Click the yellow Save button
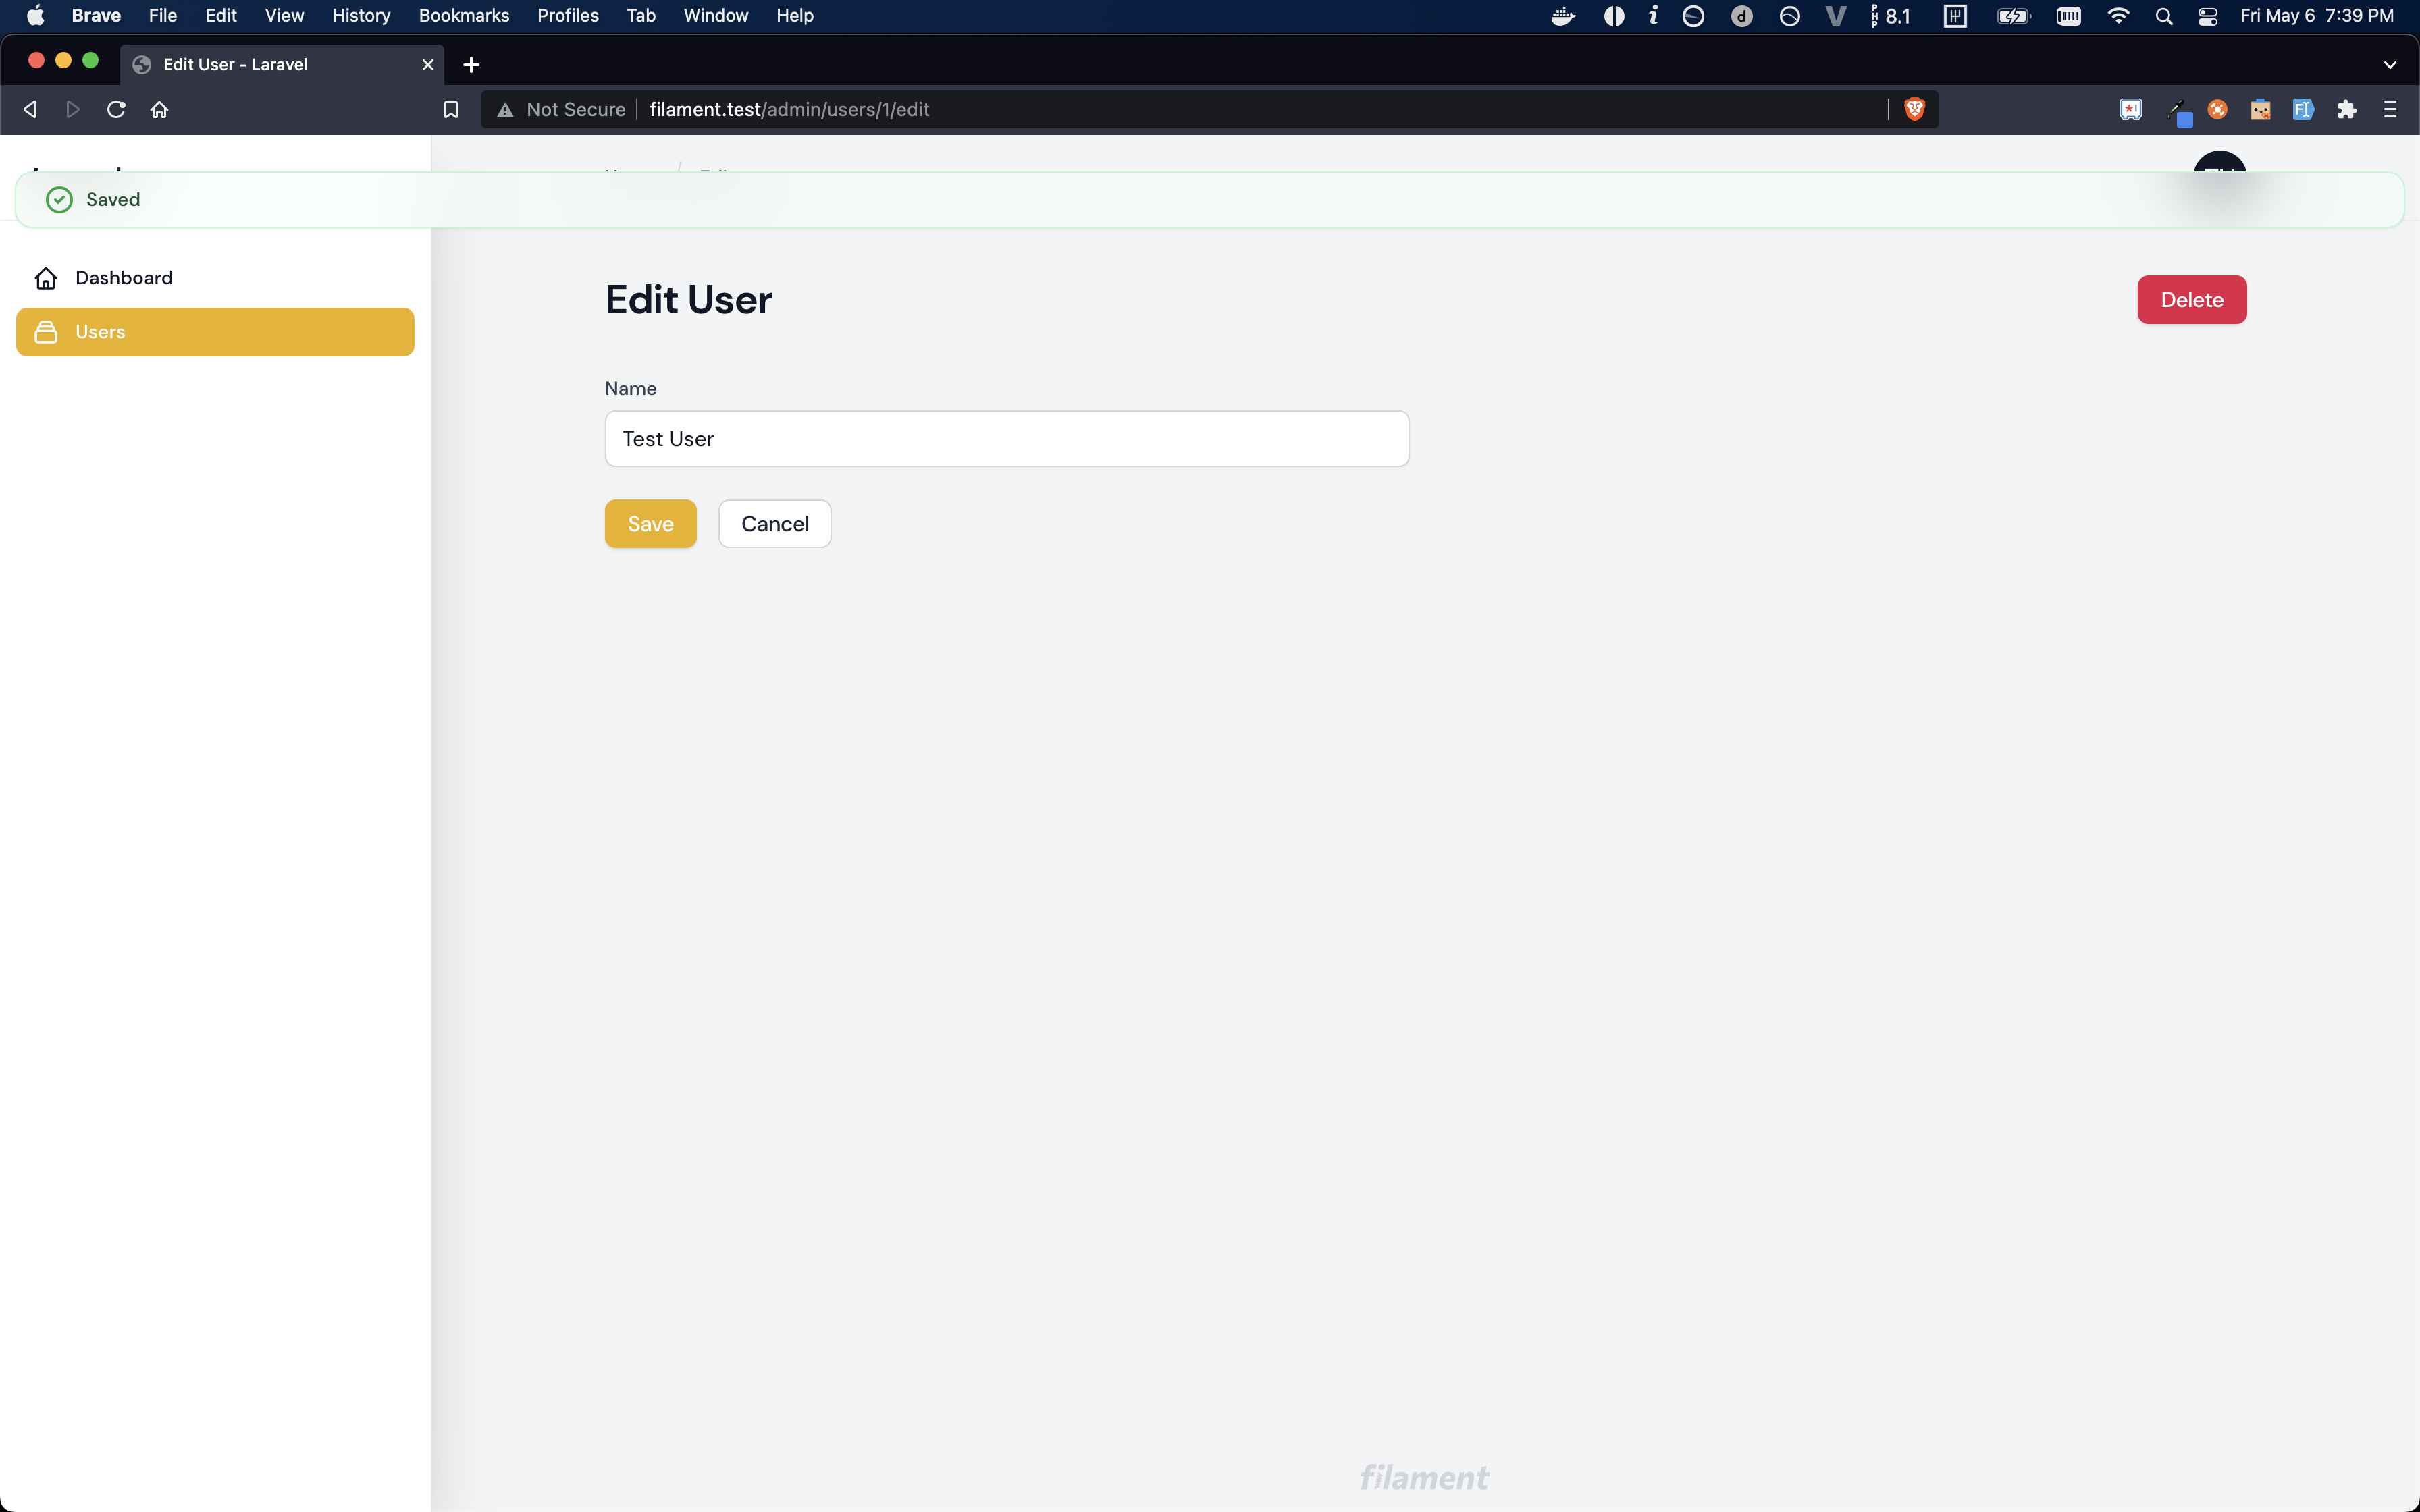Screen dimensions: 2420x1512 651,524
